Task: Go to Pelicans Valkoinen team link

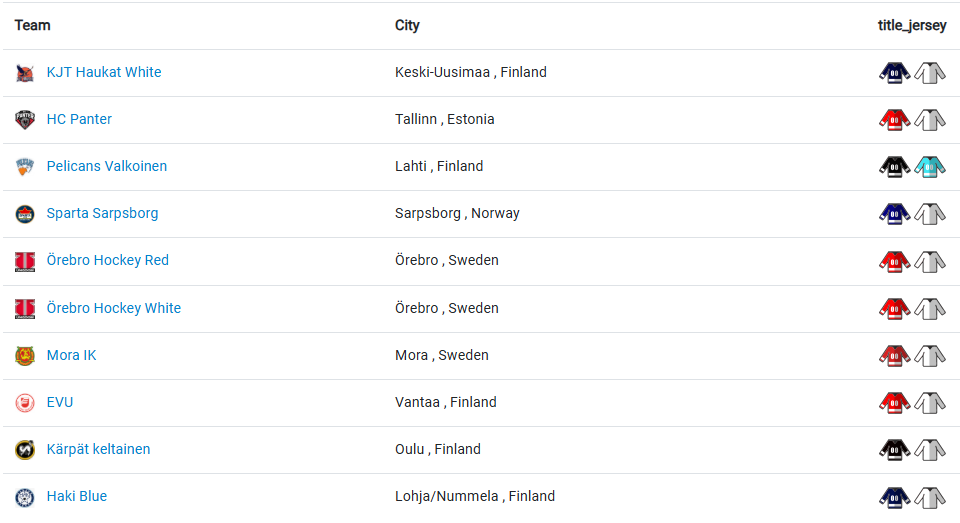Action: [x=107, y=166]
